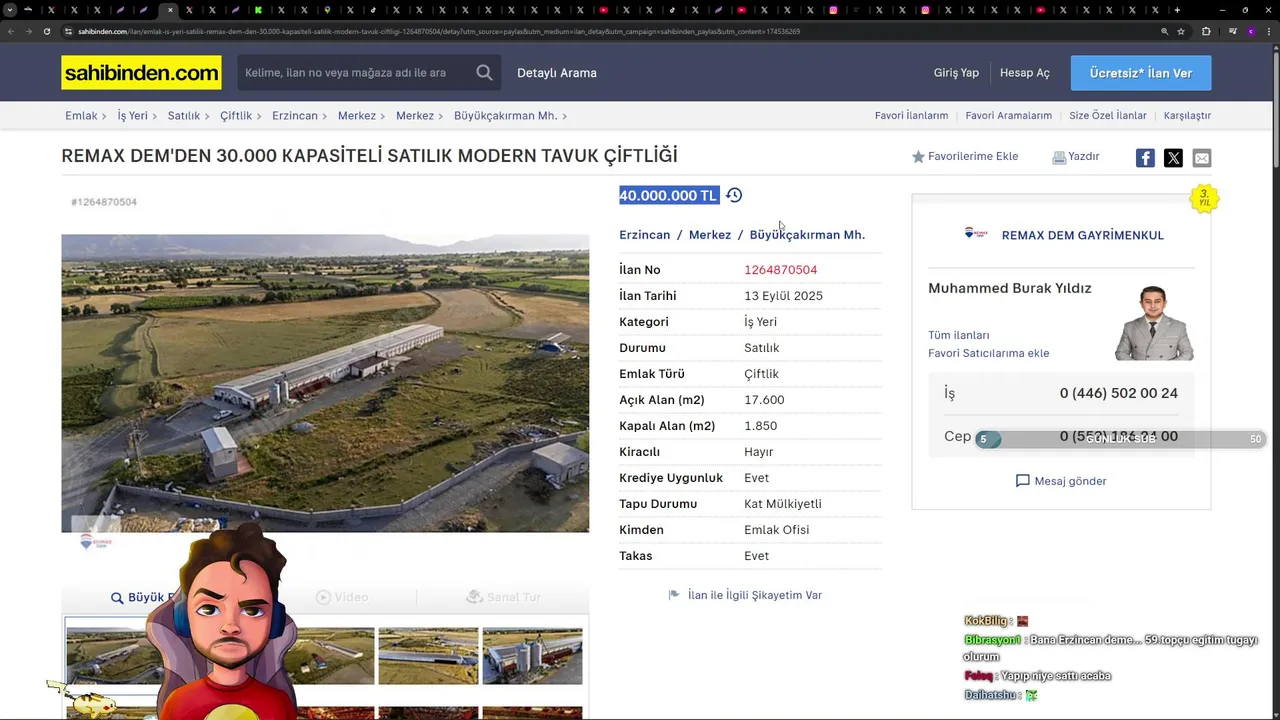Click the search magnifier icon

tap(484, 72)
